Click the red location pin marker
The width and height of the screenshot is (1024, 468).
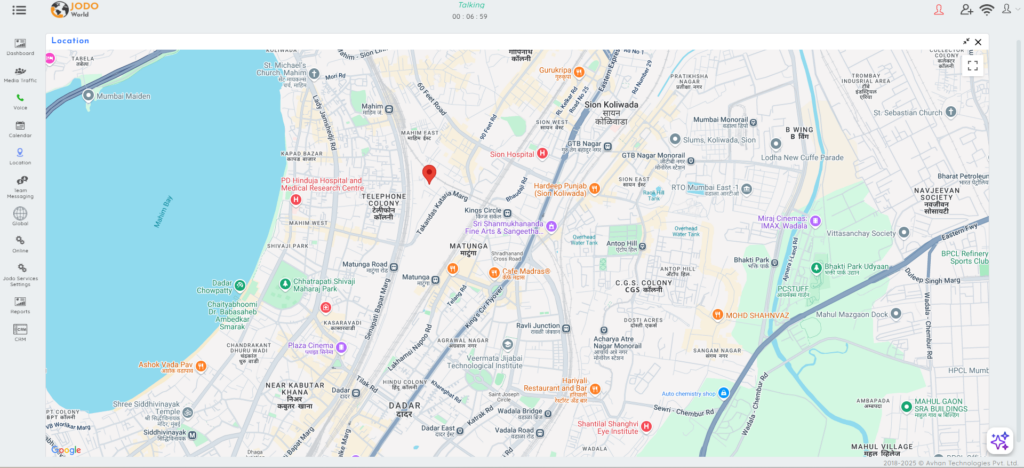coord(429,174)
